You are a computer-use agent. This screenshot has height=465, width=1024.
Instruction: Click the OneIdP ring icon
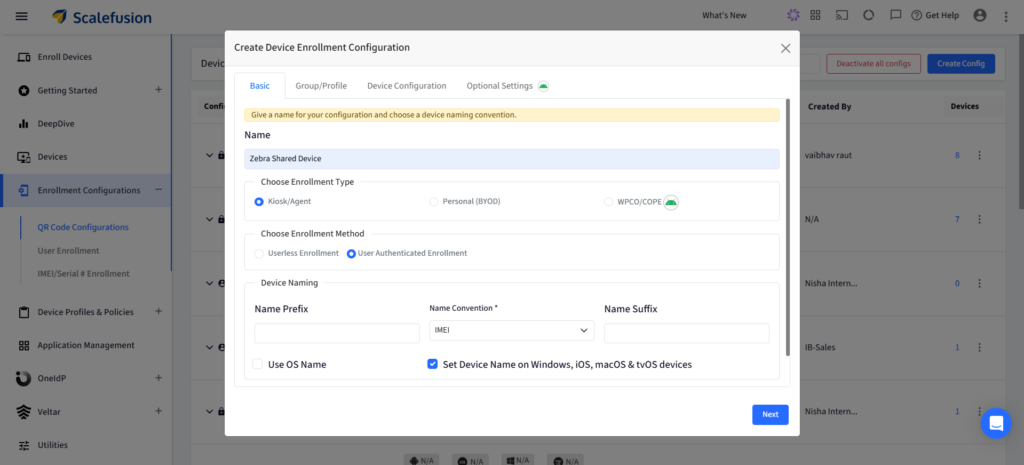pos(24,378)
